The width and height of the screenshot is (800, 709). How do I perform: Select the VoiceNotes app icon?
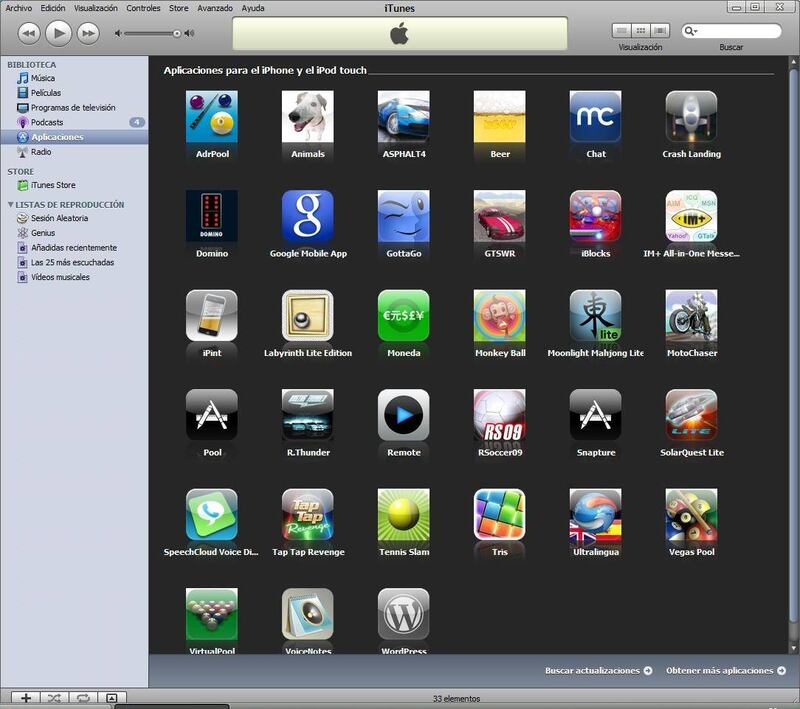(x=308, y=614)
